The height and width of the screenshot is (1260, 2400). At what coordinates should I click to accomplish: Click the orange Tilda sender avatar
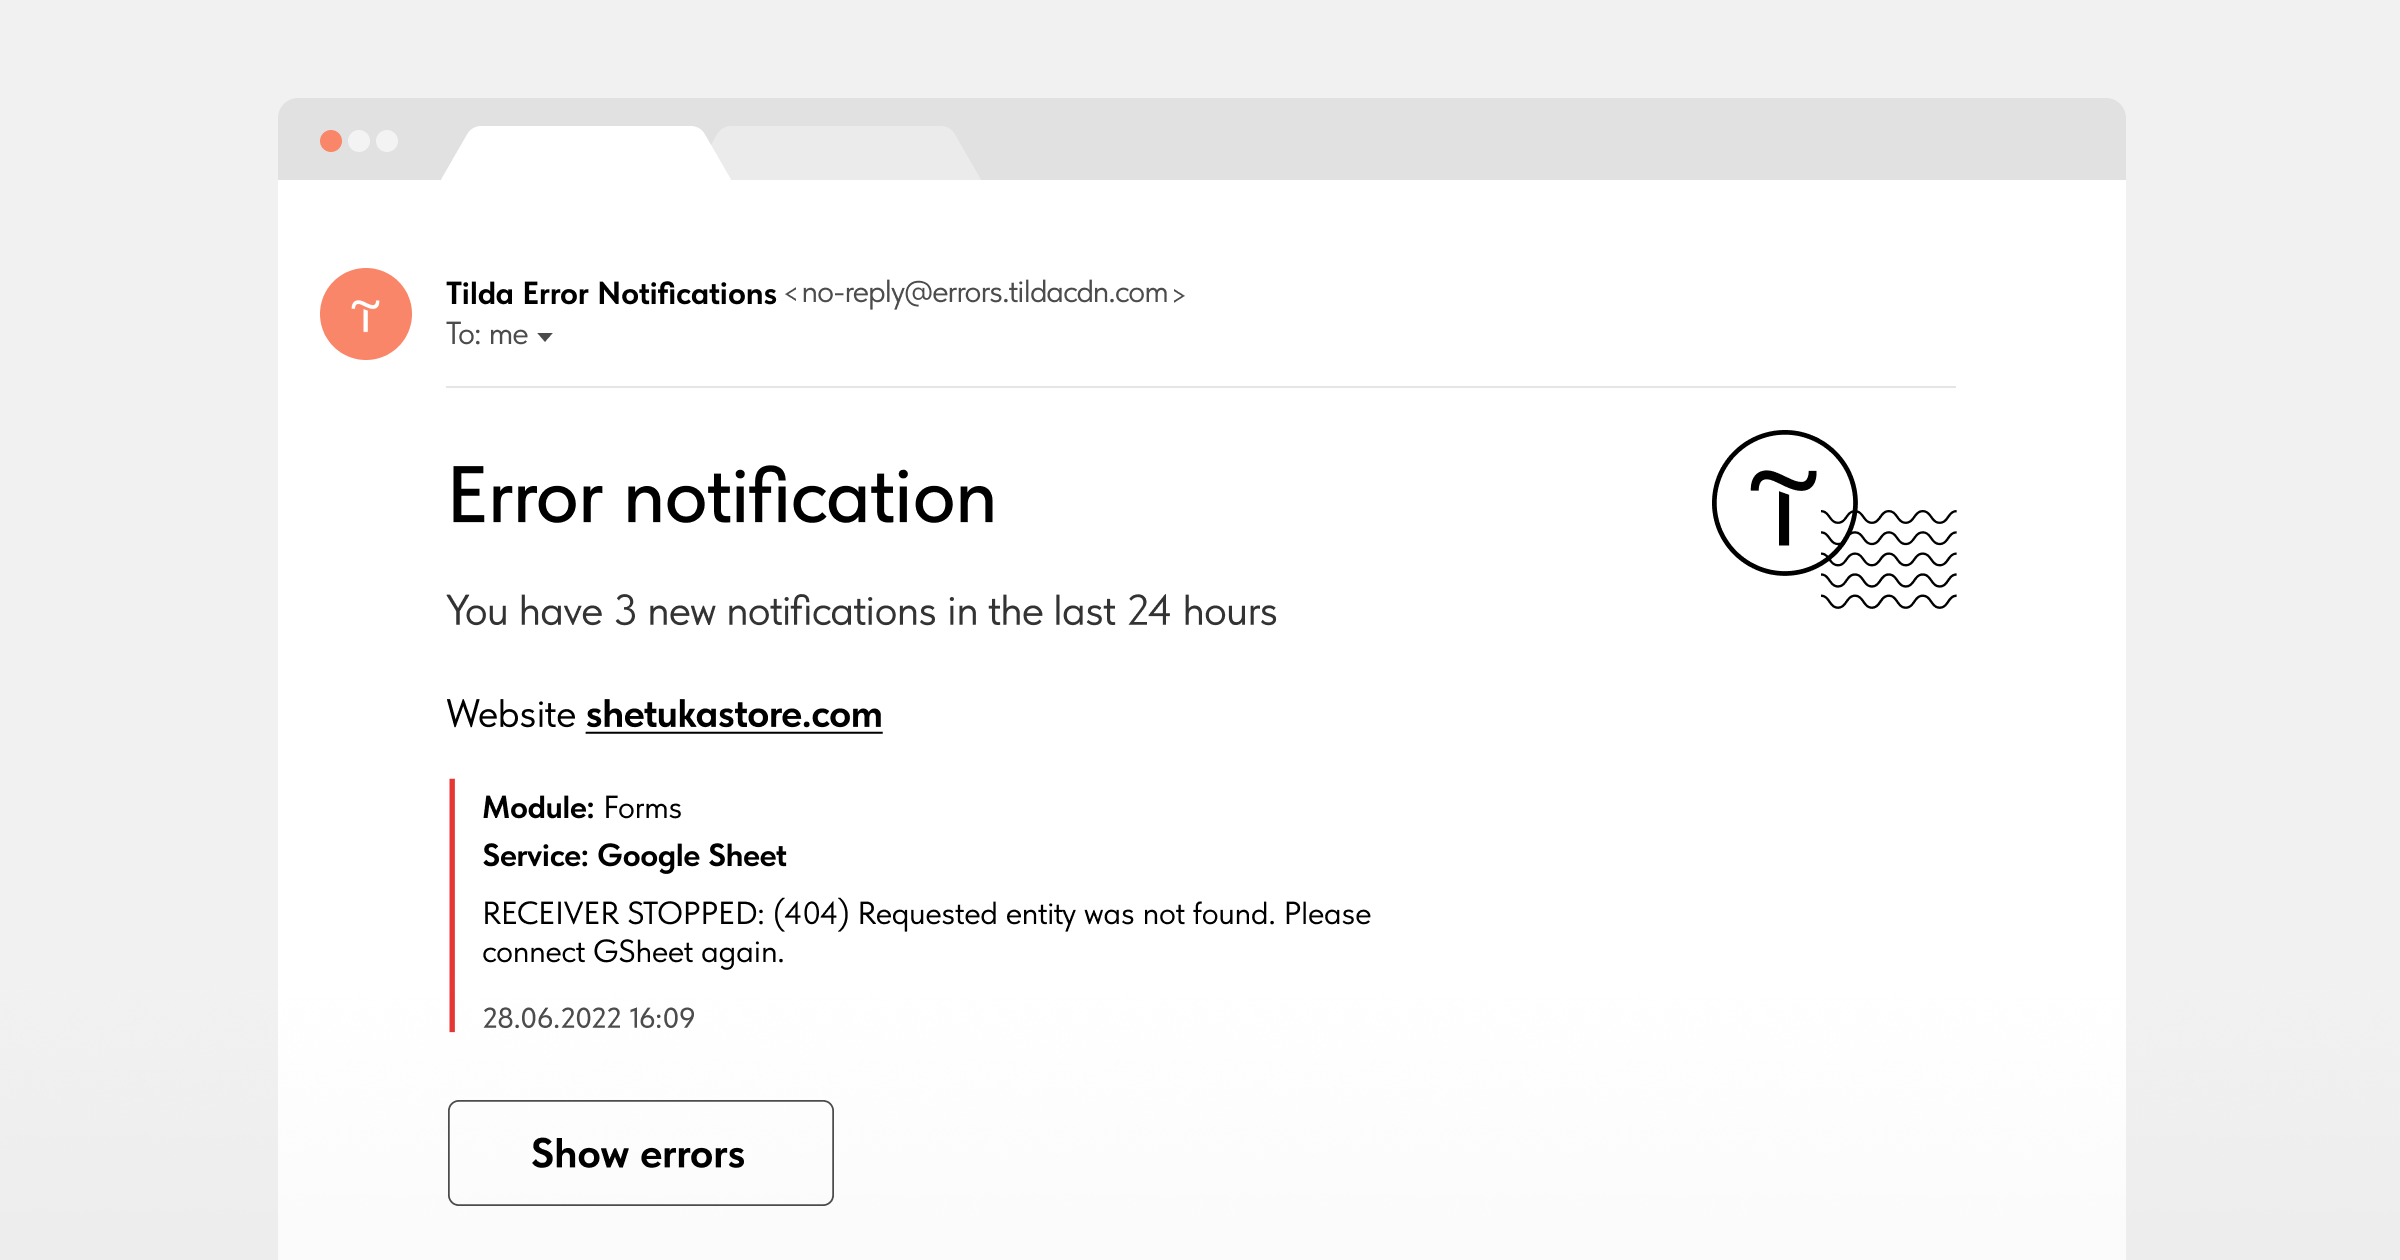[366, 314]
